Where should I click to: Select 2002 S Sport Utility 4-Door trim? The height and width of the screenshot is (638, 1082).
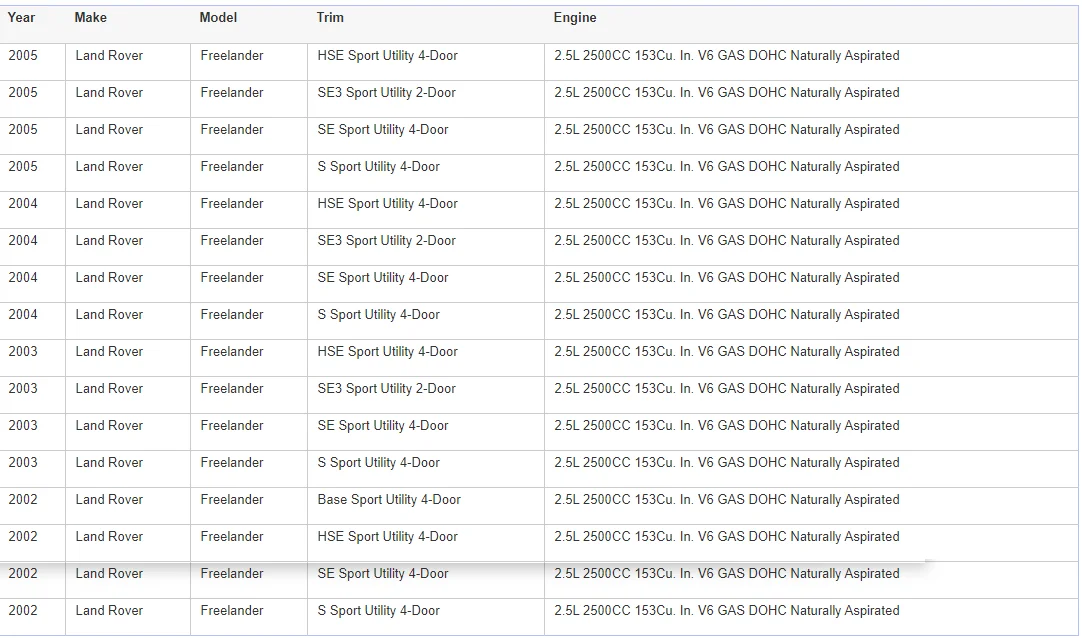378,611
